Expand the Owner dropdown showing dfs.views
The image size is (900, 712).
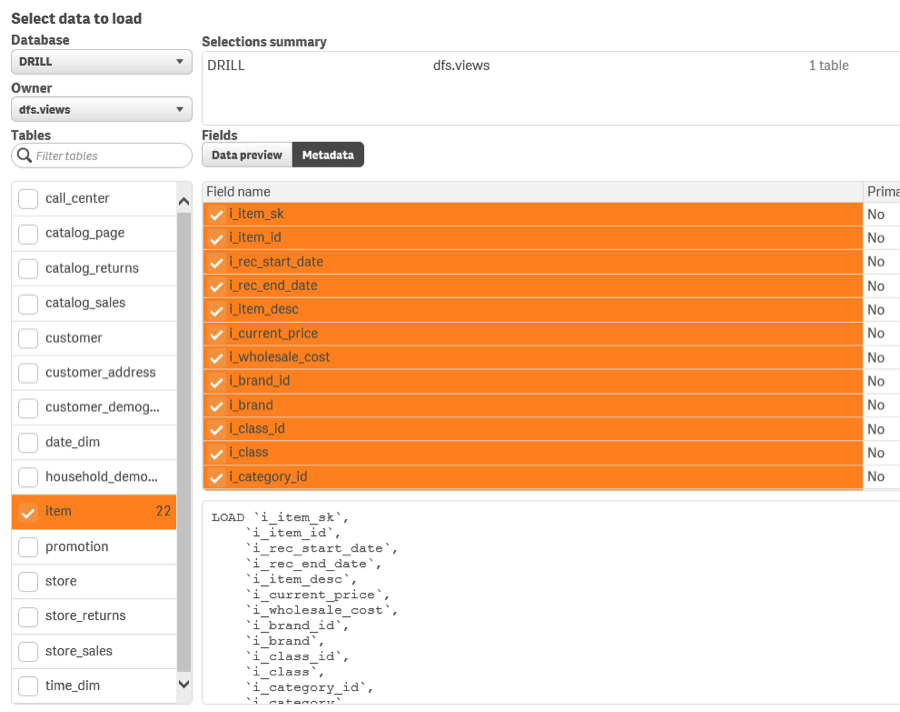coord(101,110)
